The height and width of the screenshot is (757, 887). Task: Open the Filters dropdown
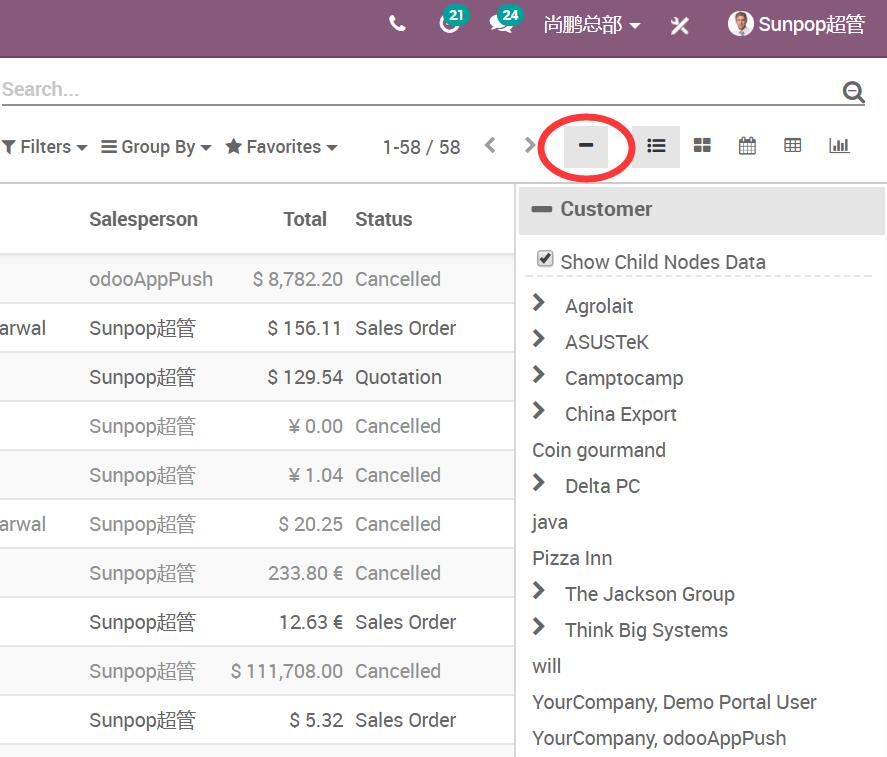[x=45, y=147]
